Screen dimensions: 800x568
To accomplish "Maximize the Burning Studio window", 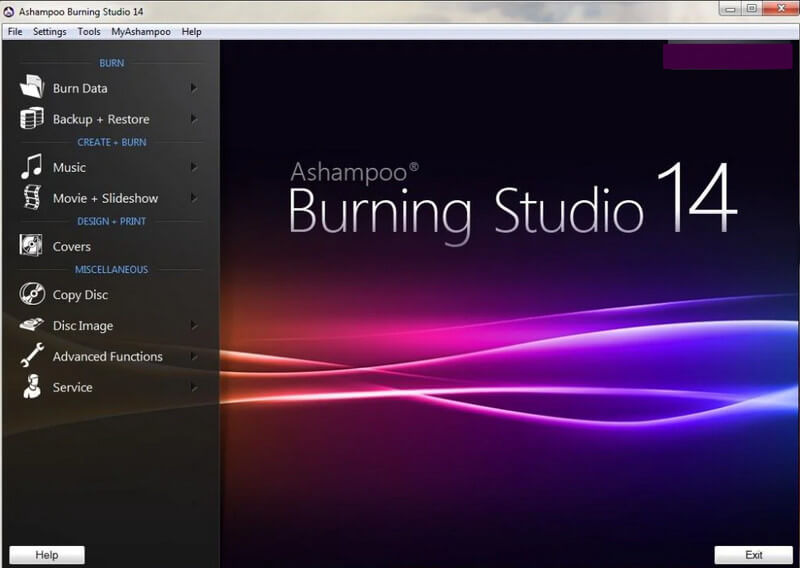I will click(752, 8).
